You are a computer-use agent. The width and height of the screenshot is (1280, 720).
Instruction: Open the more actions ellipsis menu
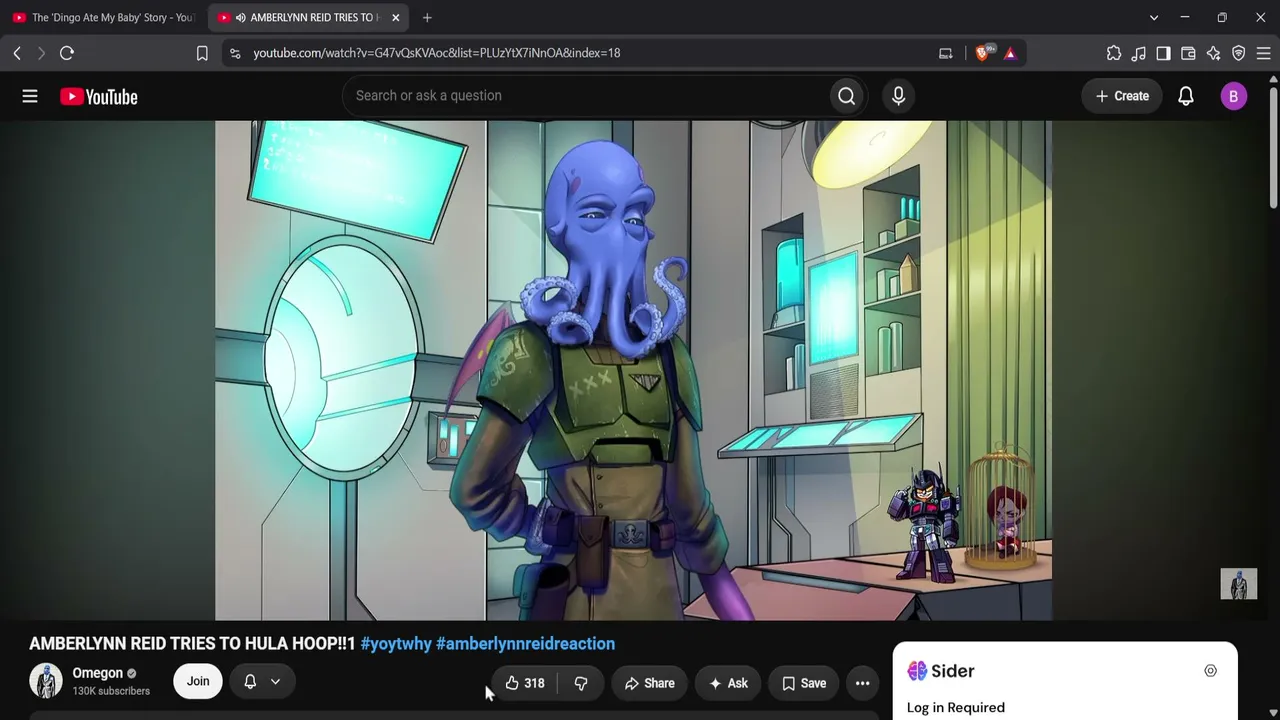[862, 683]
